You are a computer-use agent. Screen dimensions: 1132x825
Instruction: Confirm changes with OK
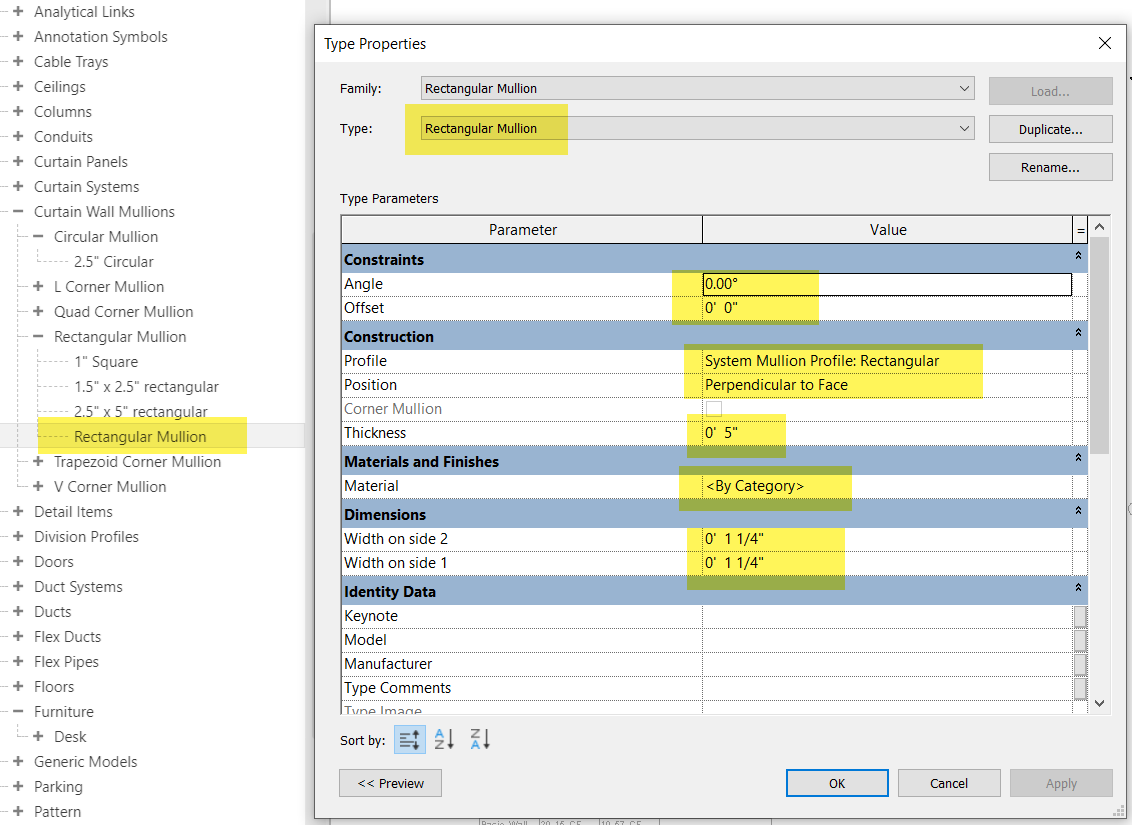[837, 783]
